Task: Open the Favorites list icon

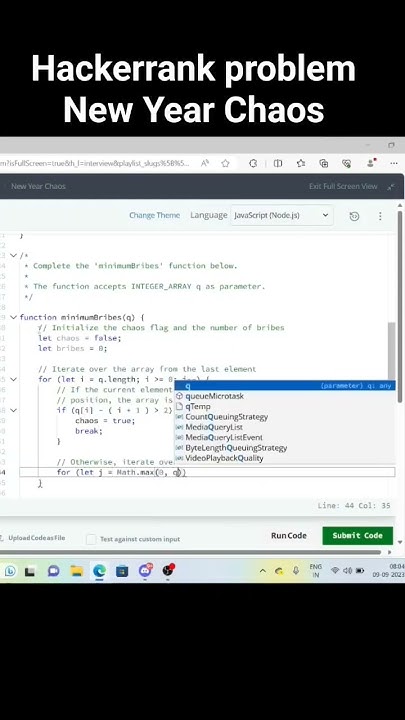Action: pos(301,163)
